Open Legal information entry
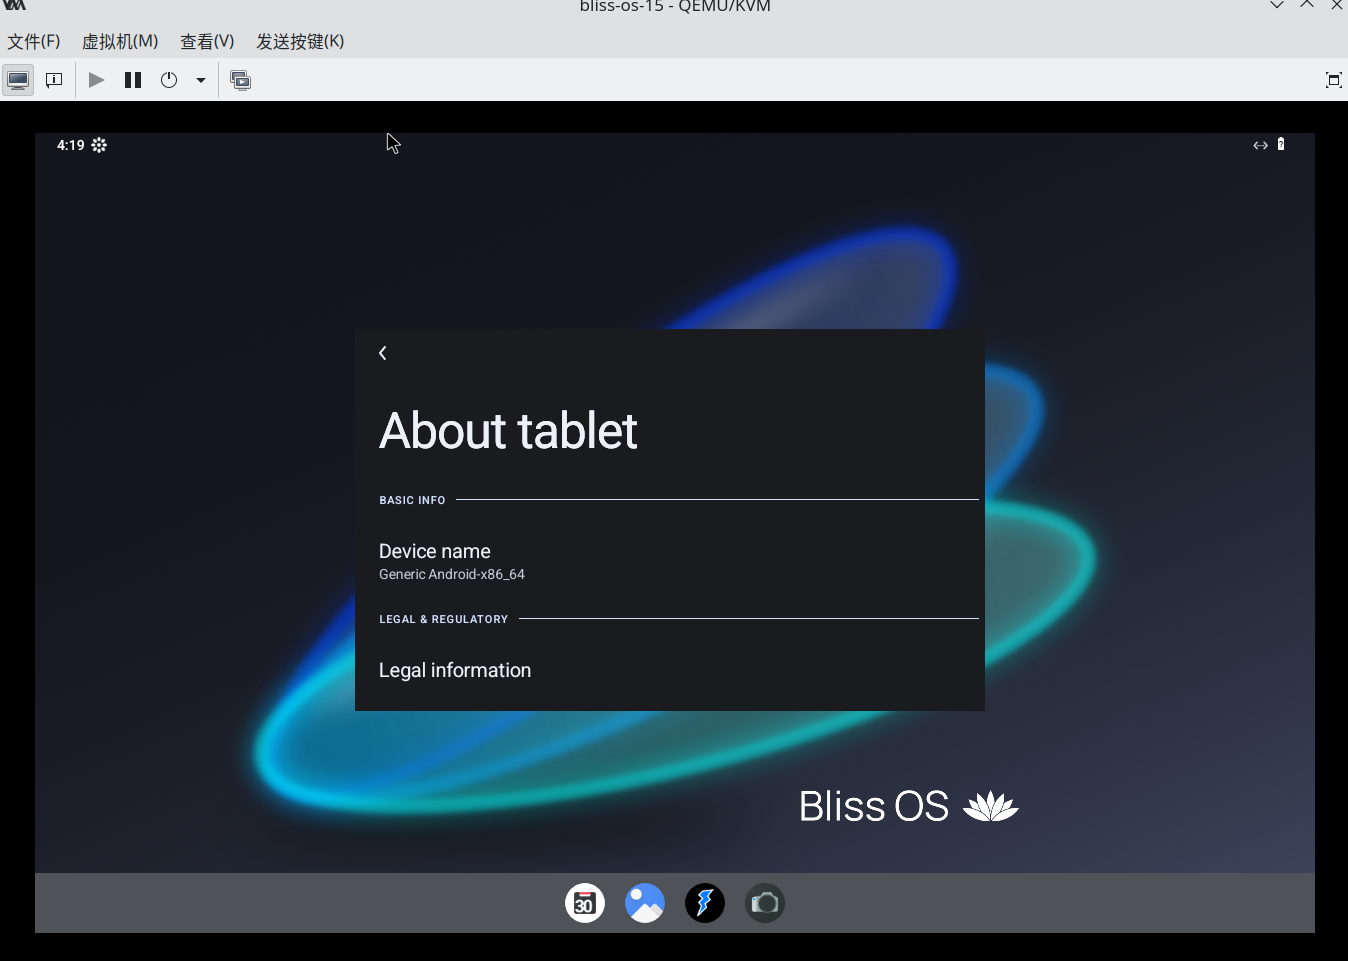This screenshot has width=1348, height=961. [x=455, y=670]
